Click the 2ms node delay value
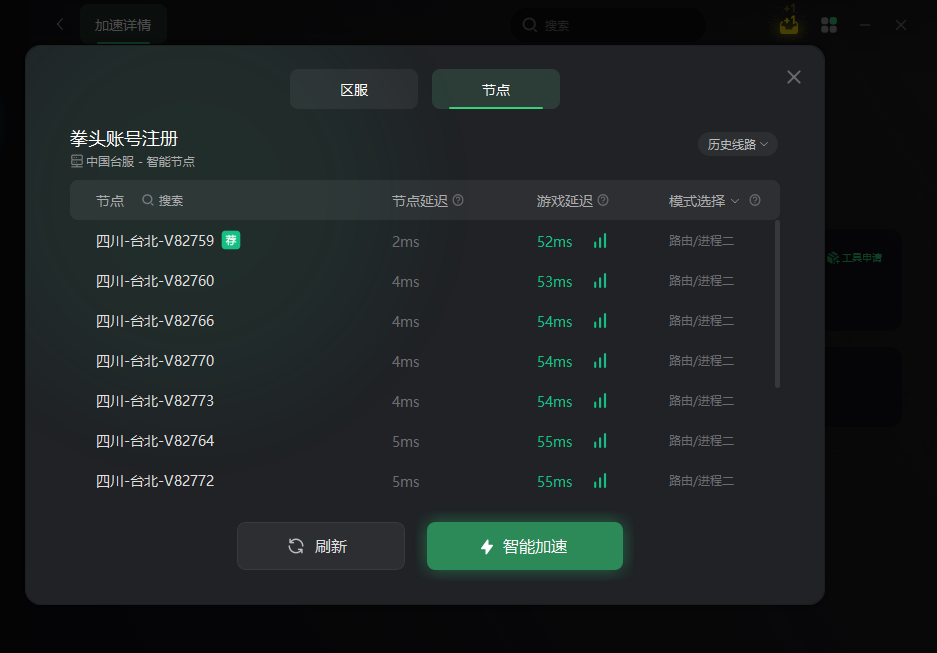The width and height of the screenshot is (937, 653). [406, 242]
